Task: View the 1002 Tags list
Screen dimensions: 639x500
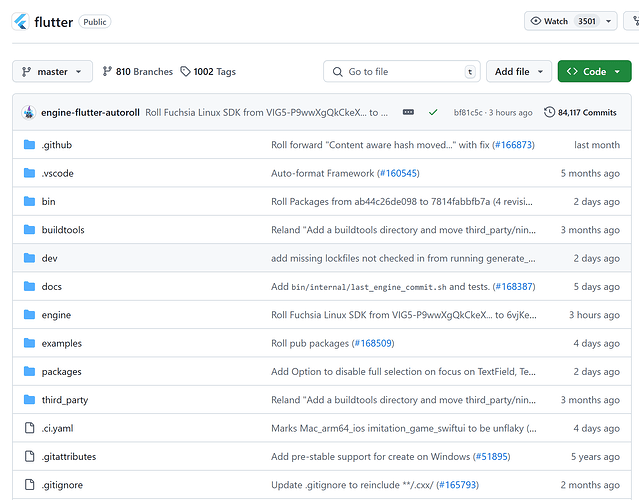Action: pyautogui.click(x=208, y=71)
